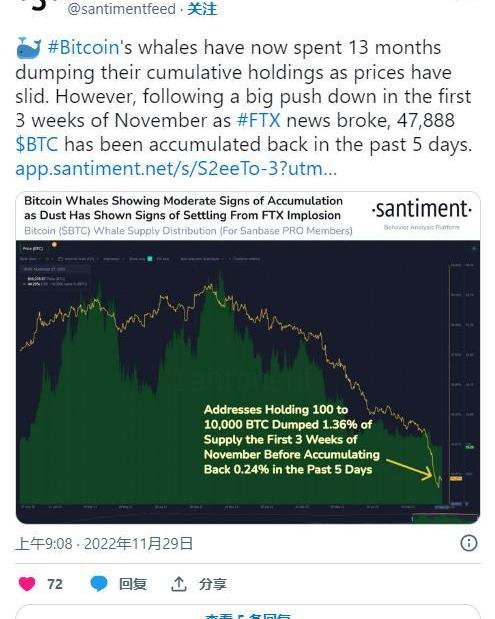Follow the account via 关注
Viewport: 495px width, 619px height.
click(x=202, y=9)
